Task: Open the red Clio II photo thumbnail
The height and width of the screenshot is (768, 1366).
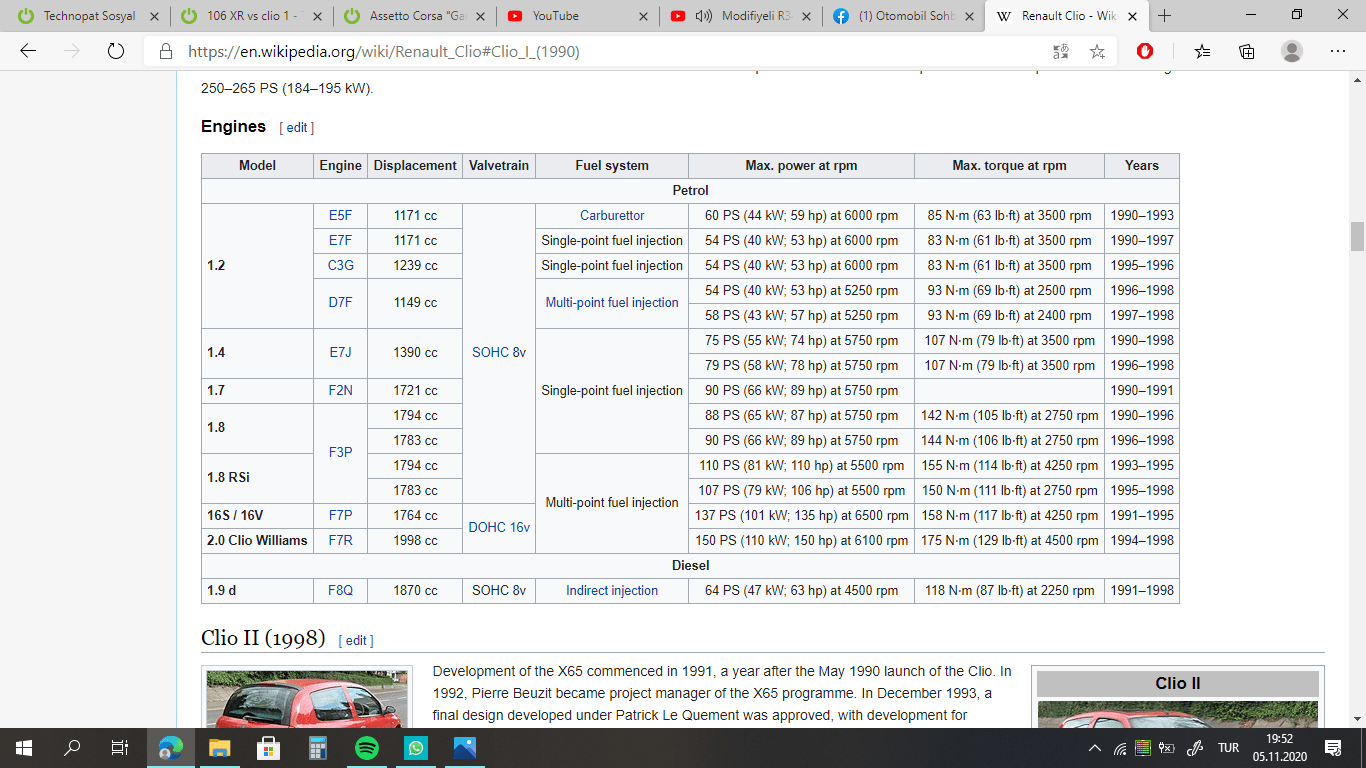Action: (x=305, y=699)
